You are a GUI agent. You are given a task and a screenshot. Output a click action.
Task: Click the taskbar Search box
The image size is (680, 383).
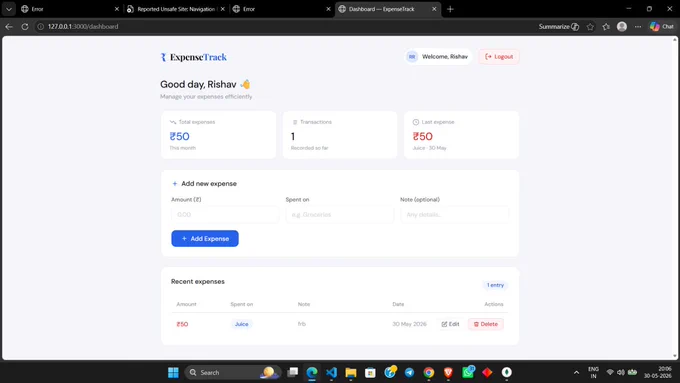(x=233, y=373)
